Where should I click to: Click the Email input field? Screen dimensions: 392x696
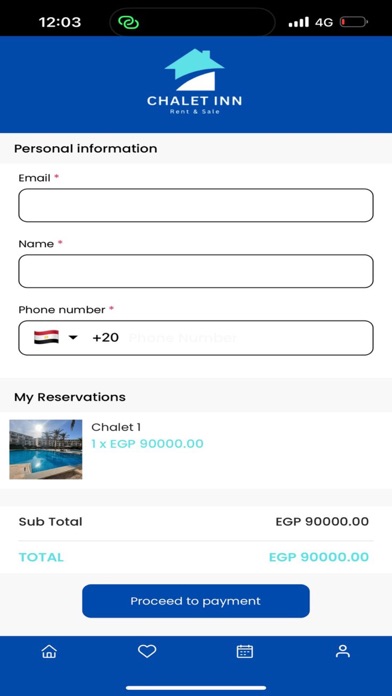tap(196, 205)
